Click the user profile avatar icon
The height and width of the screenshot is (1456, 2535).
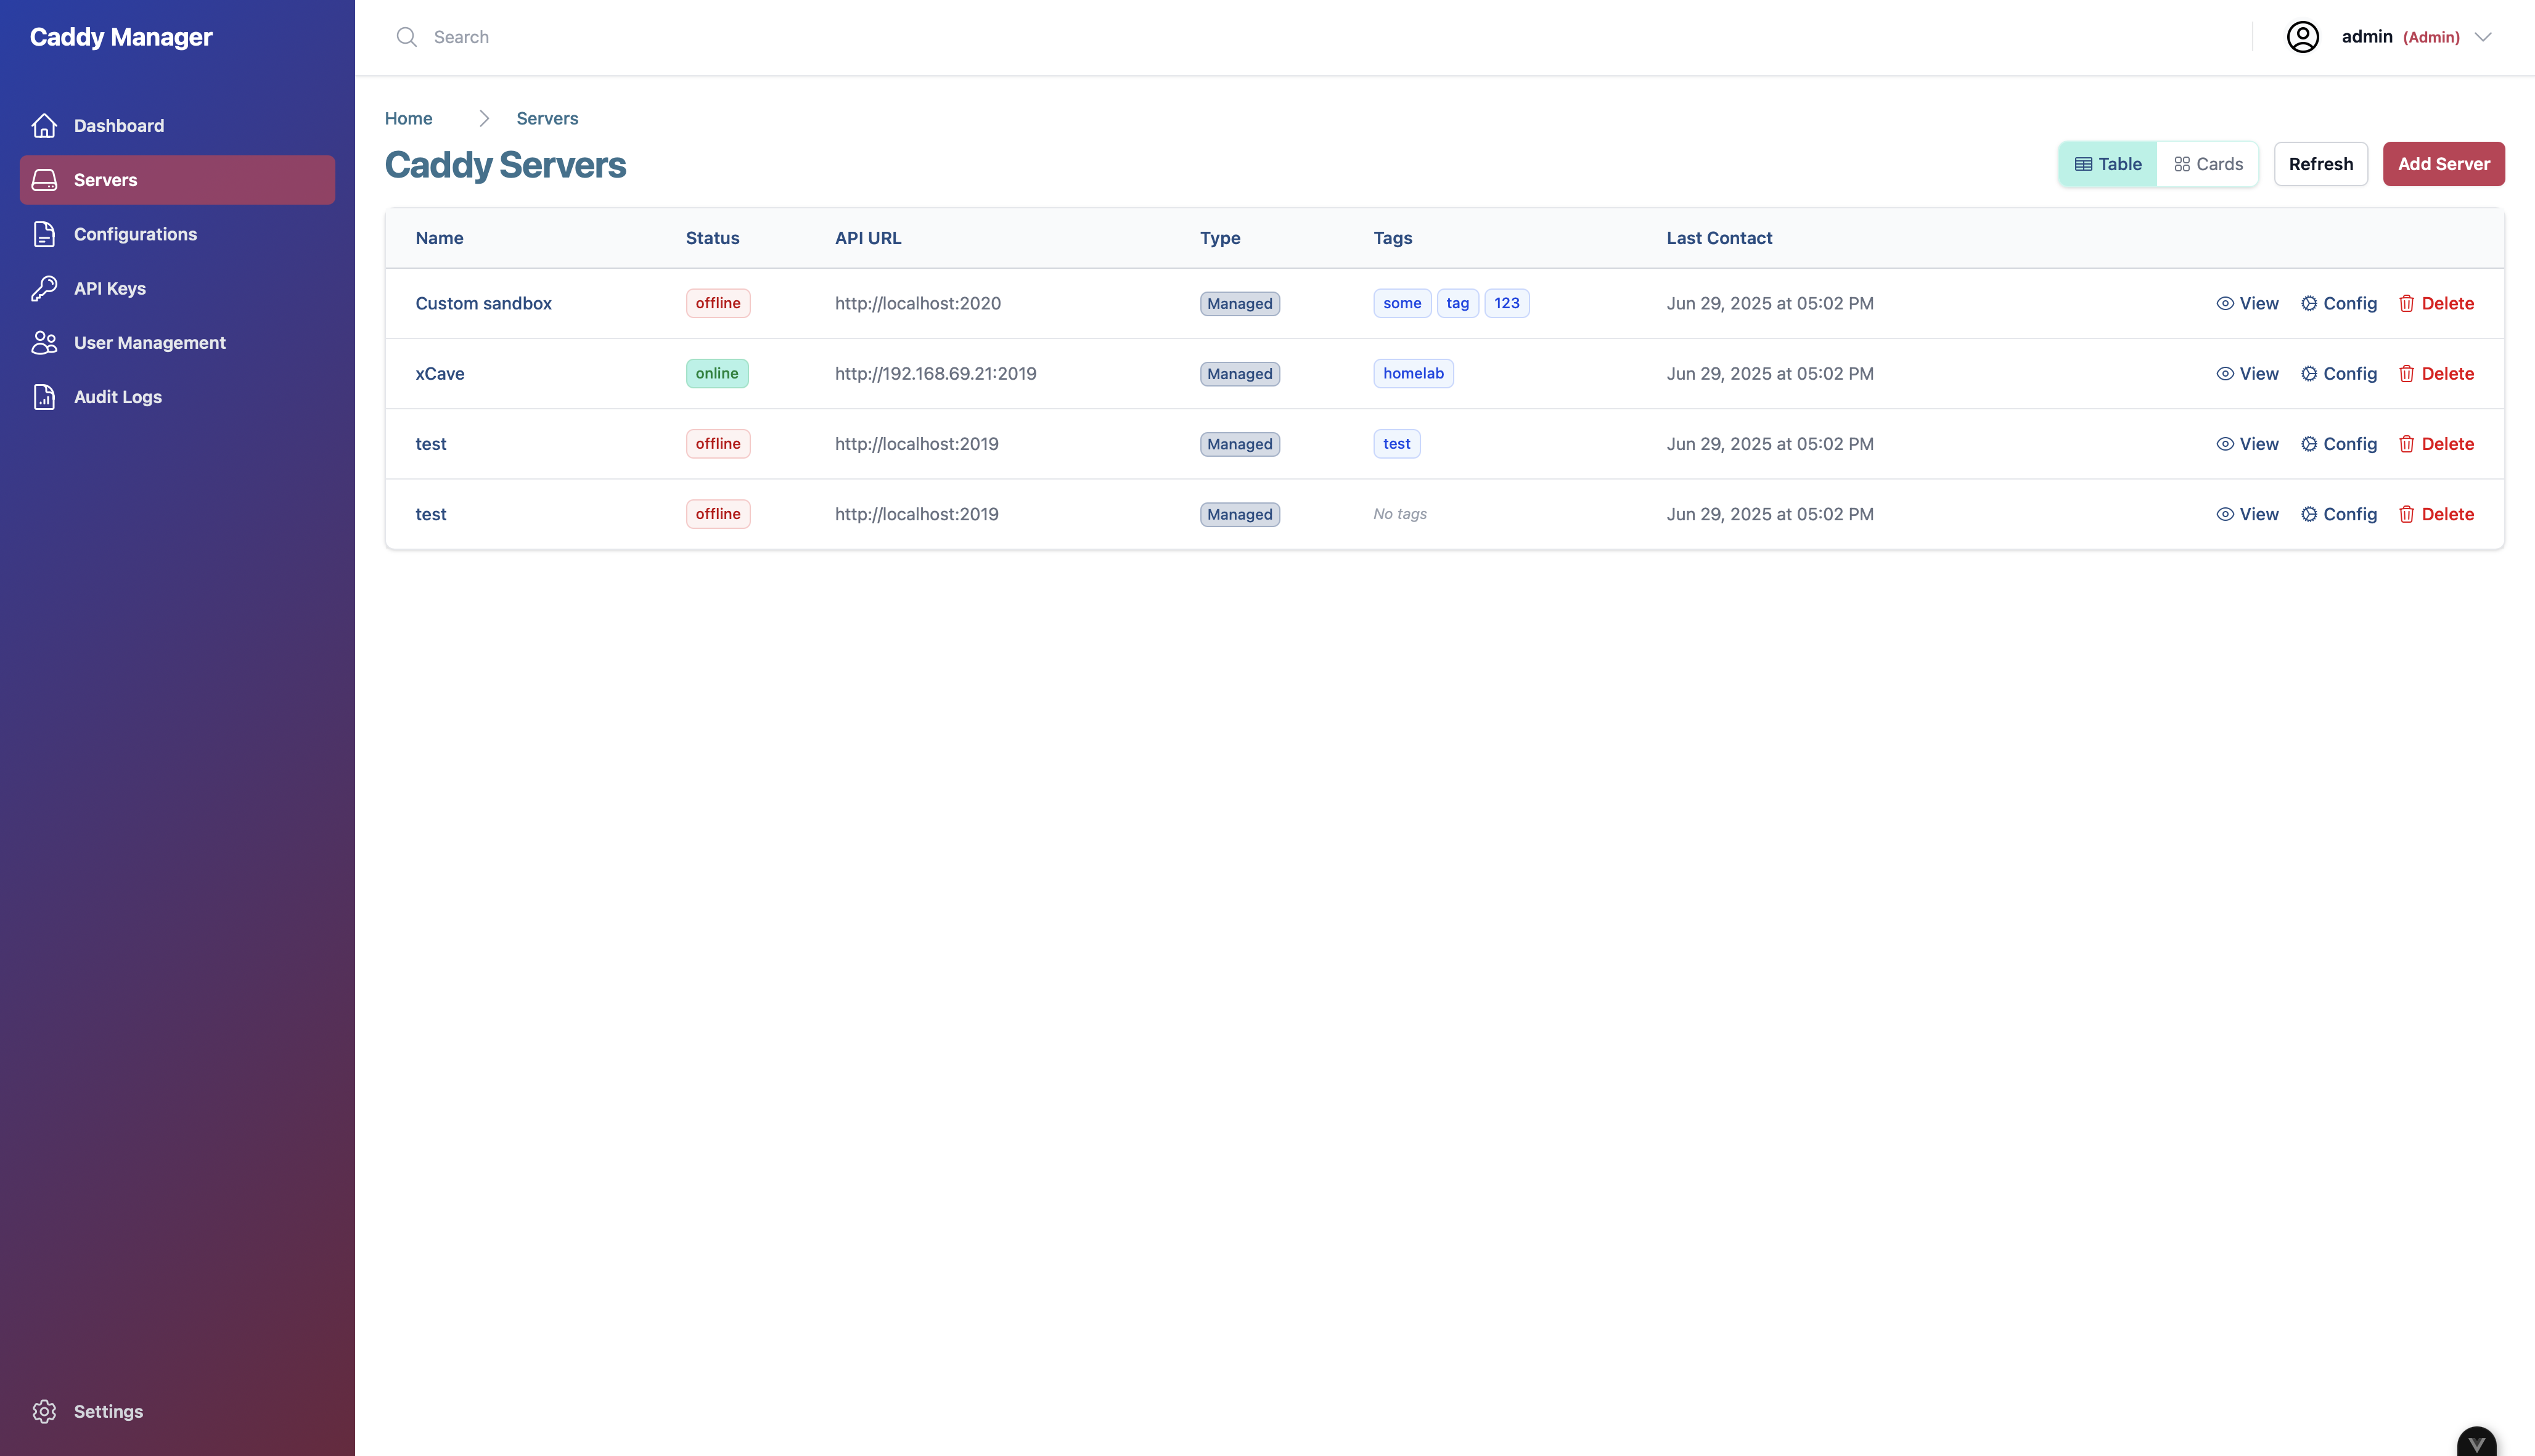(x=2303, y=36)
